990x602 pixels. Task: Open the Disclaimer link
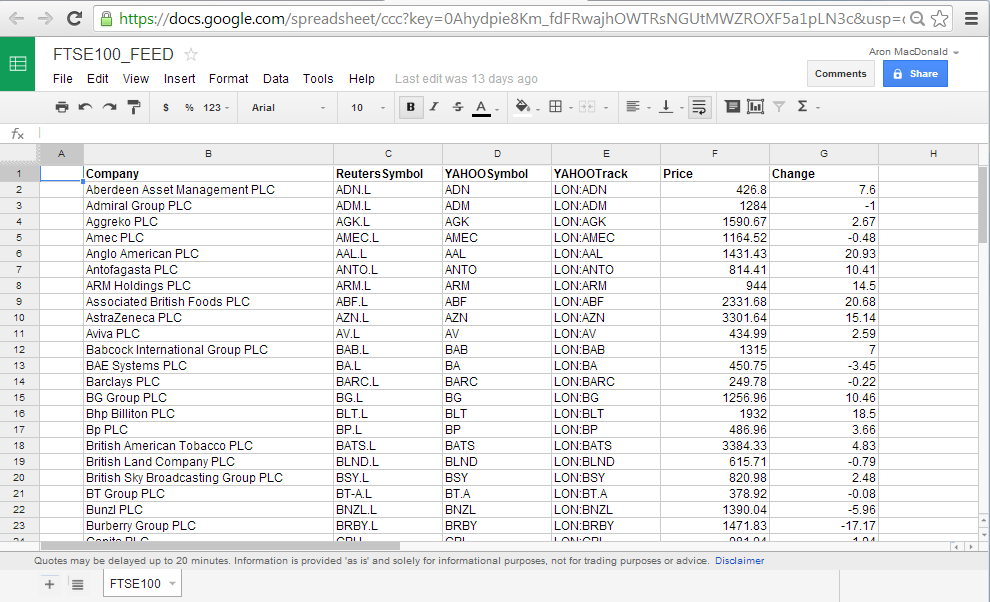point(739,561)
